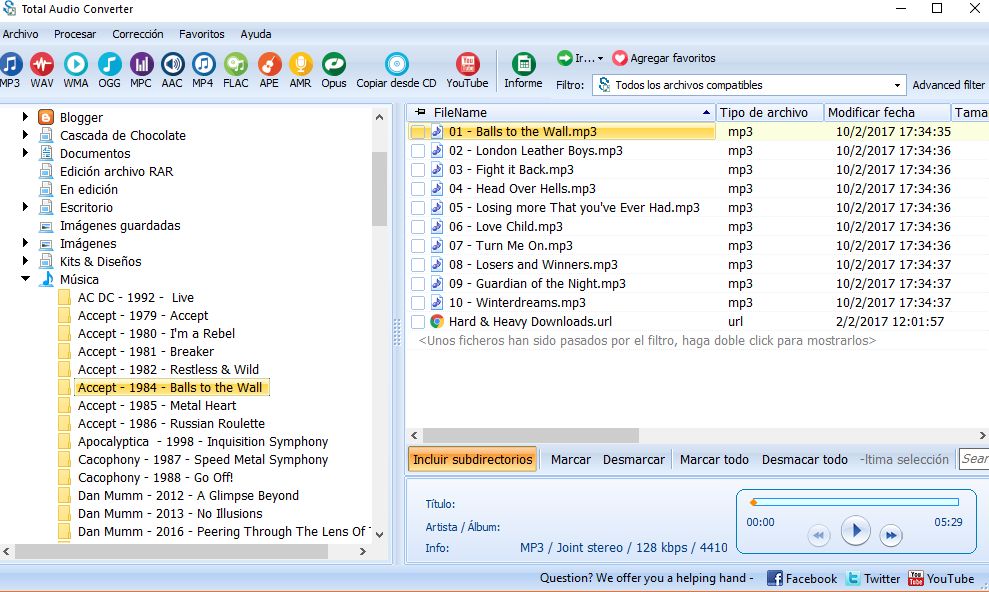Expand Documentos tree node
The width and height of the screenshot is (989, 592).
coord(25,153)
